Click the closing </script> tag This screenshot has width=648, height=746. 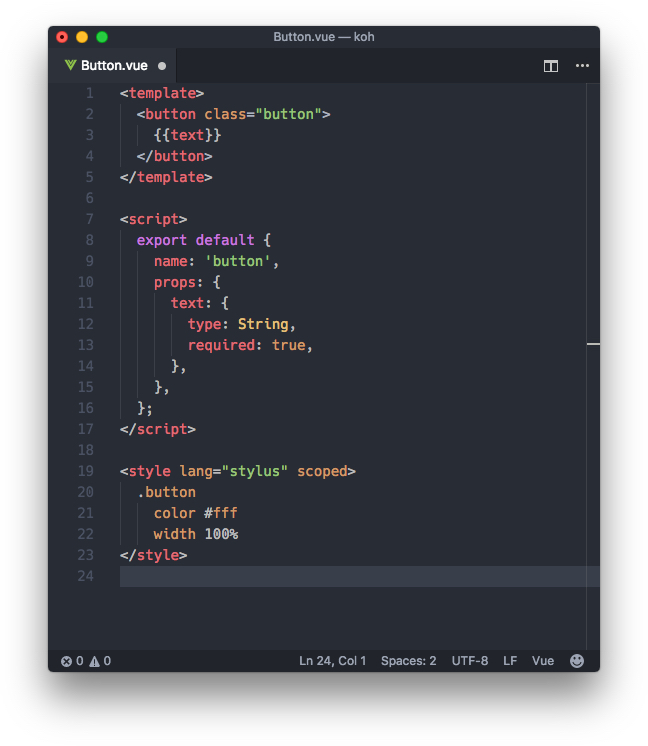coord(157,429)
